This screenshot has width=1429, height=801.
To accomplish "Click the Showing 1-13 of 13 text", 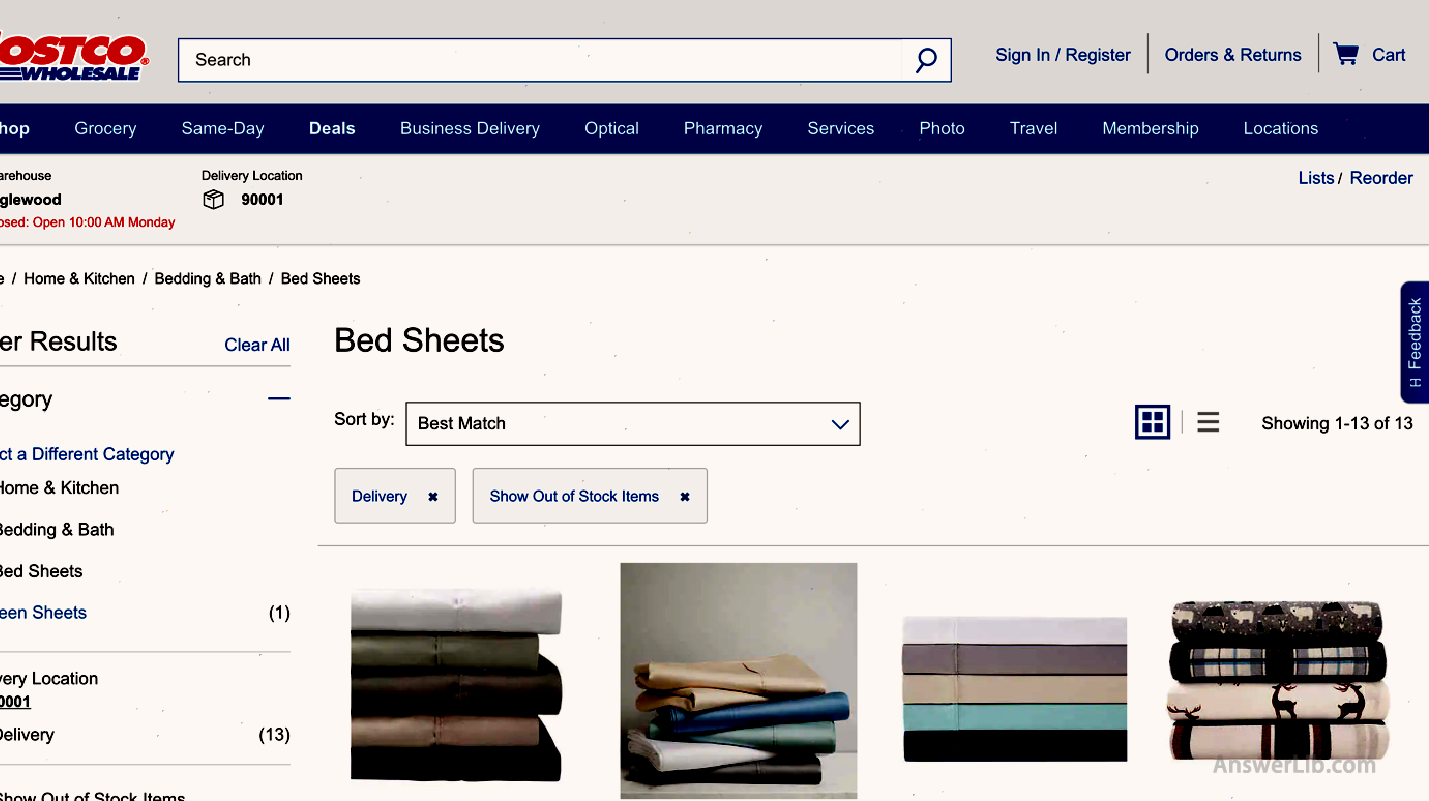I will [x=1337, y=423].
